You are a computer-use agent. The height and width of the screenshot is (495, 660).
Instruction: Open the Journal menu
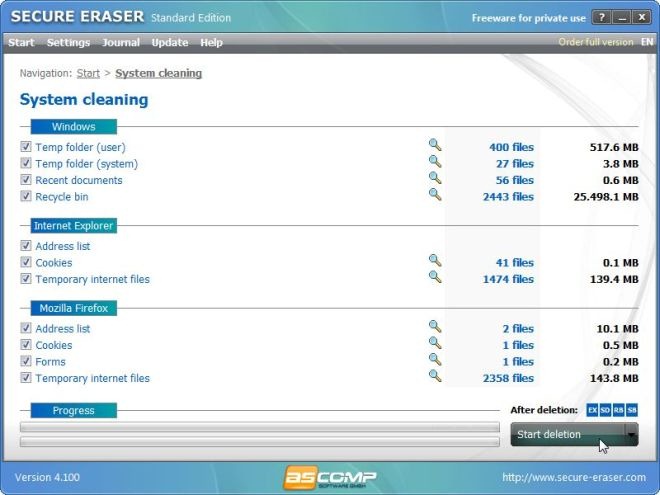(x=121, y=43)
